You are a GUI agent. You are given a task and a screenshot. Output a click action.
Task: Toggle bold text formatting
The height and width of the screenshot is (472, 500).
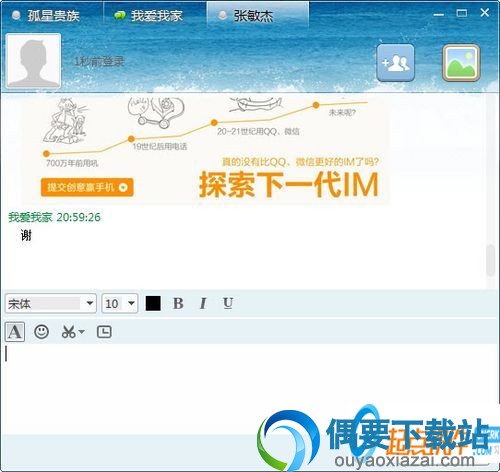point(178,303)
